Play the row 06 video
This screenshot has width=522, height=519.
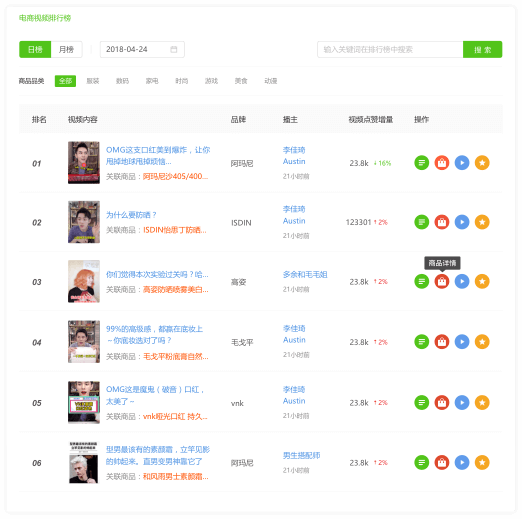coord(462,462)
